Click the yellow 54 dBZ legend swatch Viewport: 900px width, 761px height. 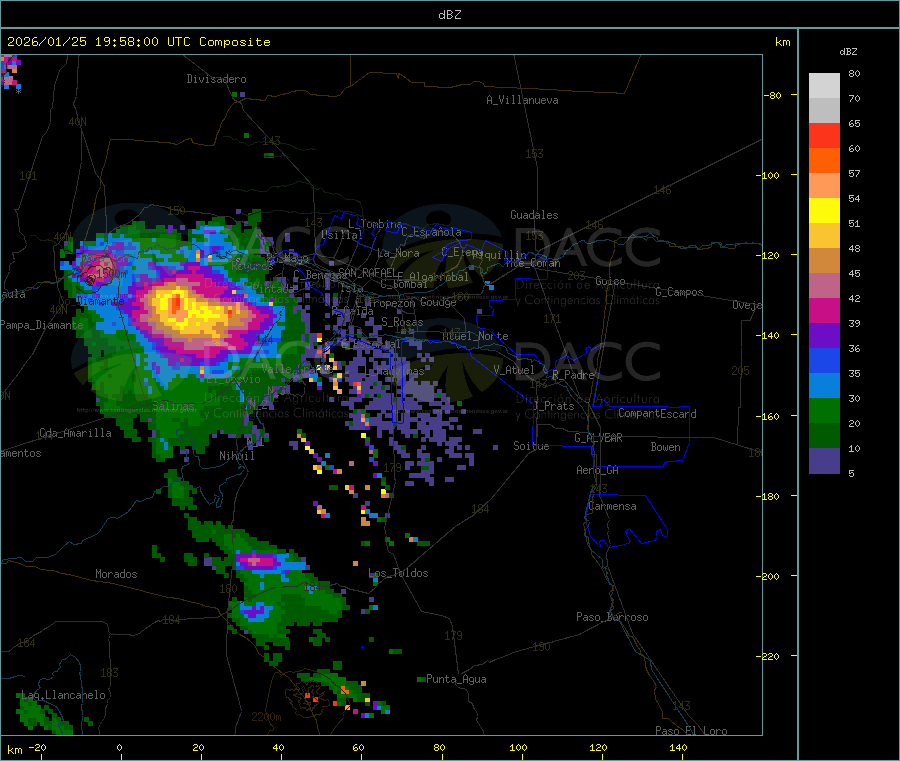pyautogui.click(x=824, y=211)
